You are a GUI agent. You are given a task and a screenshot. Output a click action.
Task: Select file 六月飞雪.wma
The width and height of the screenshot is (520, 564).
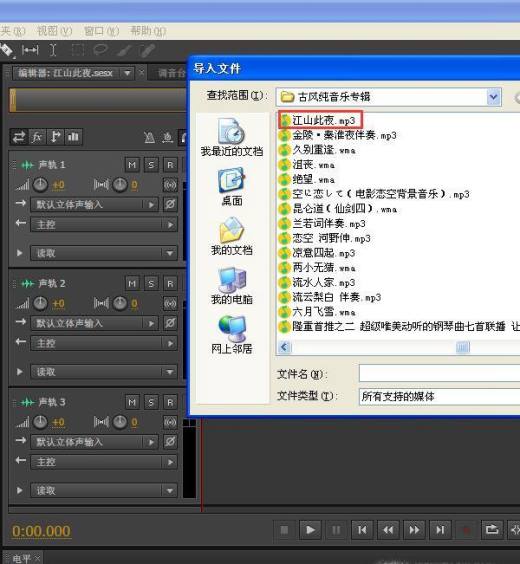click(318, 312)
